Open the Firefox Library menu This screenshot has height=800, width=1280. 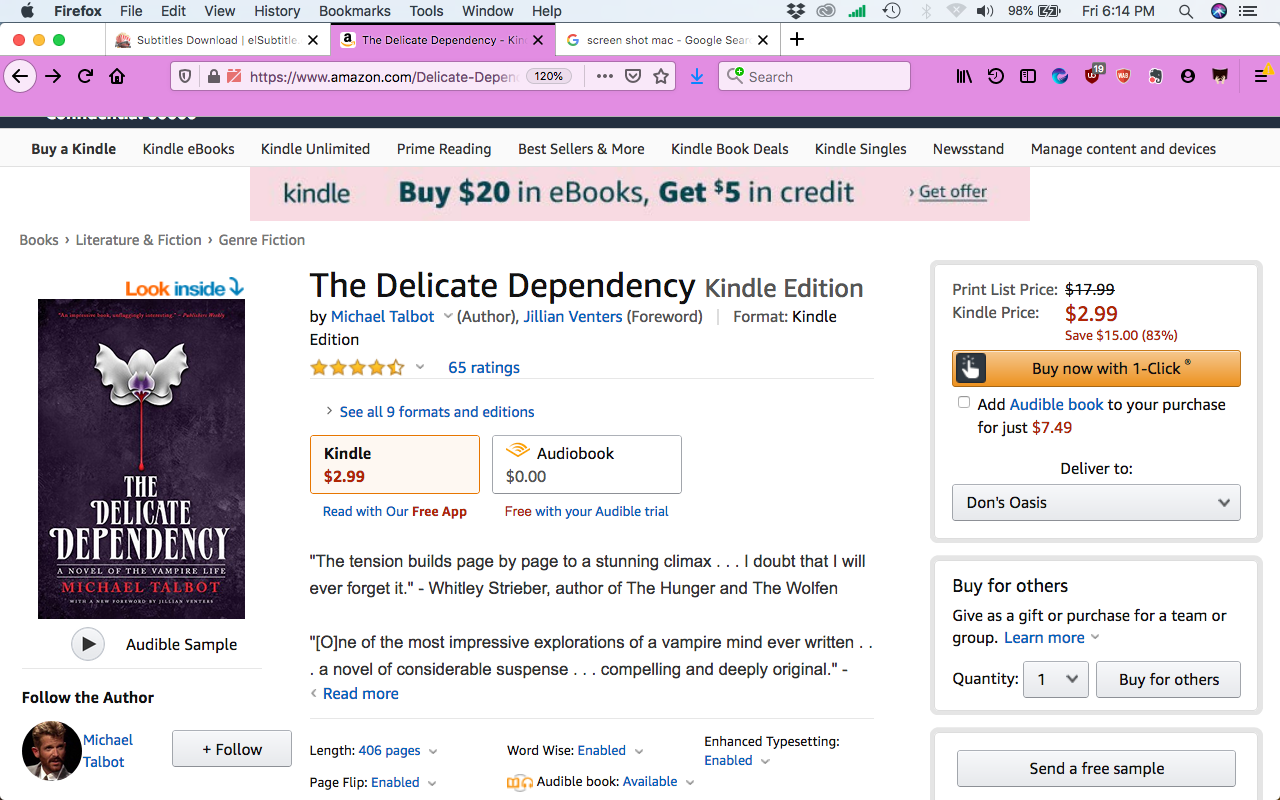tap(964, 76)
